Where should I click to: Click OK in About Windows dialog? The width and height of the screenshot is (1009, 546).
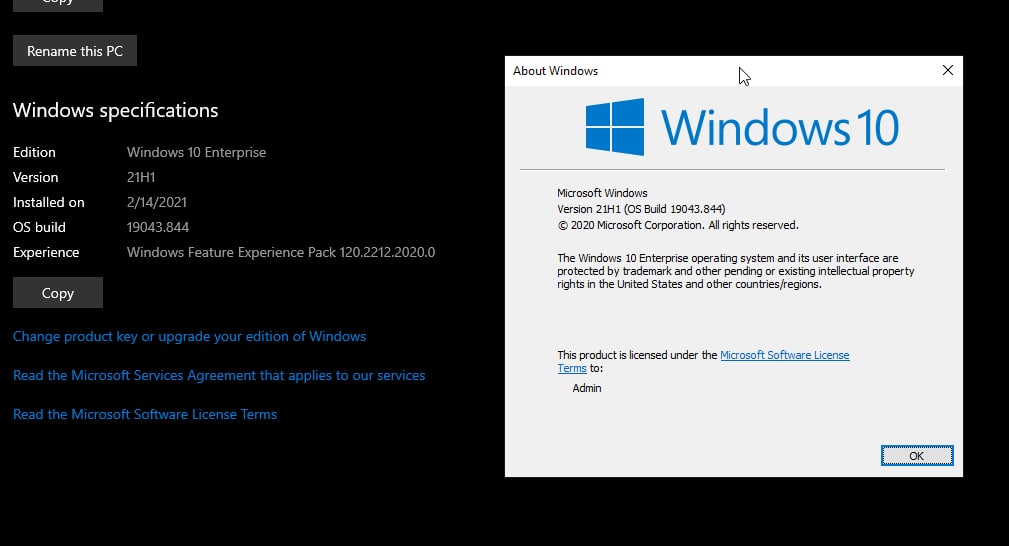tap(917, 456)
